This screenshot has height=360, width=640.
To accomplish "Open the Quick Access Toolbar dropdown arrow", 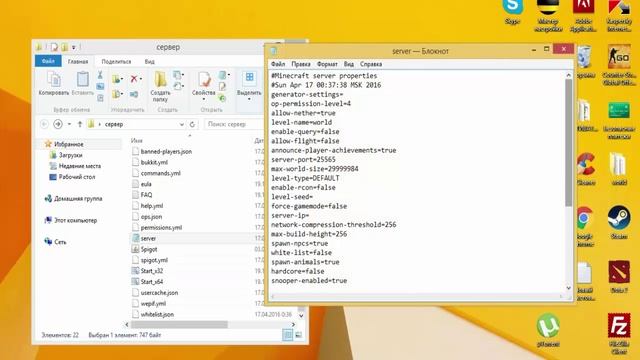I will [x=74, y=47].
